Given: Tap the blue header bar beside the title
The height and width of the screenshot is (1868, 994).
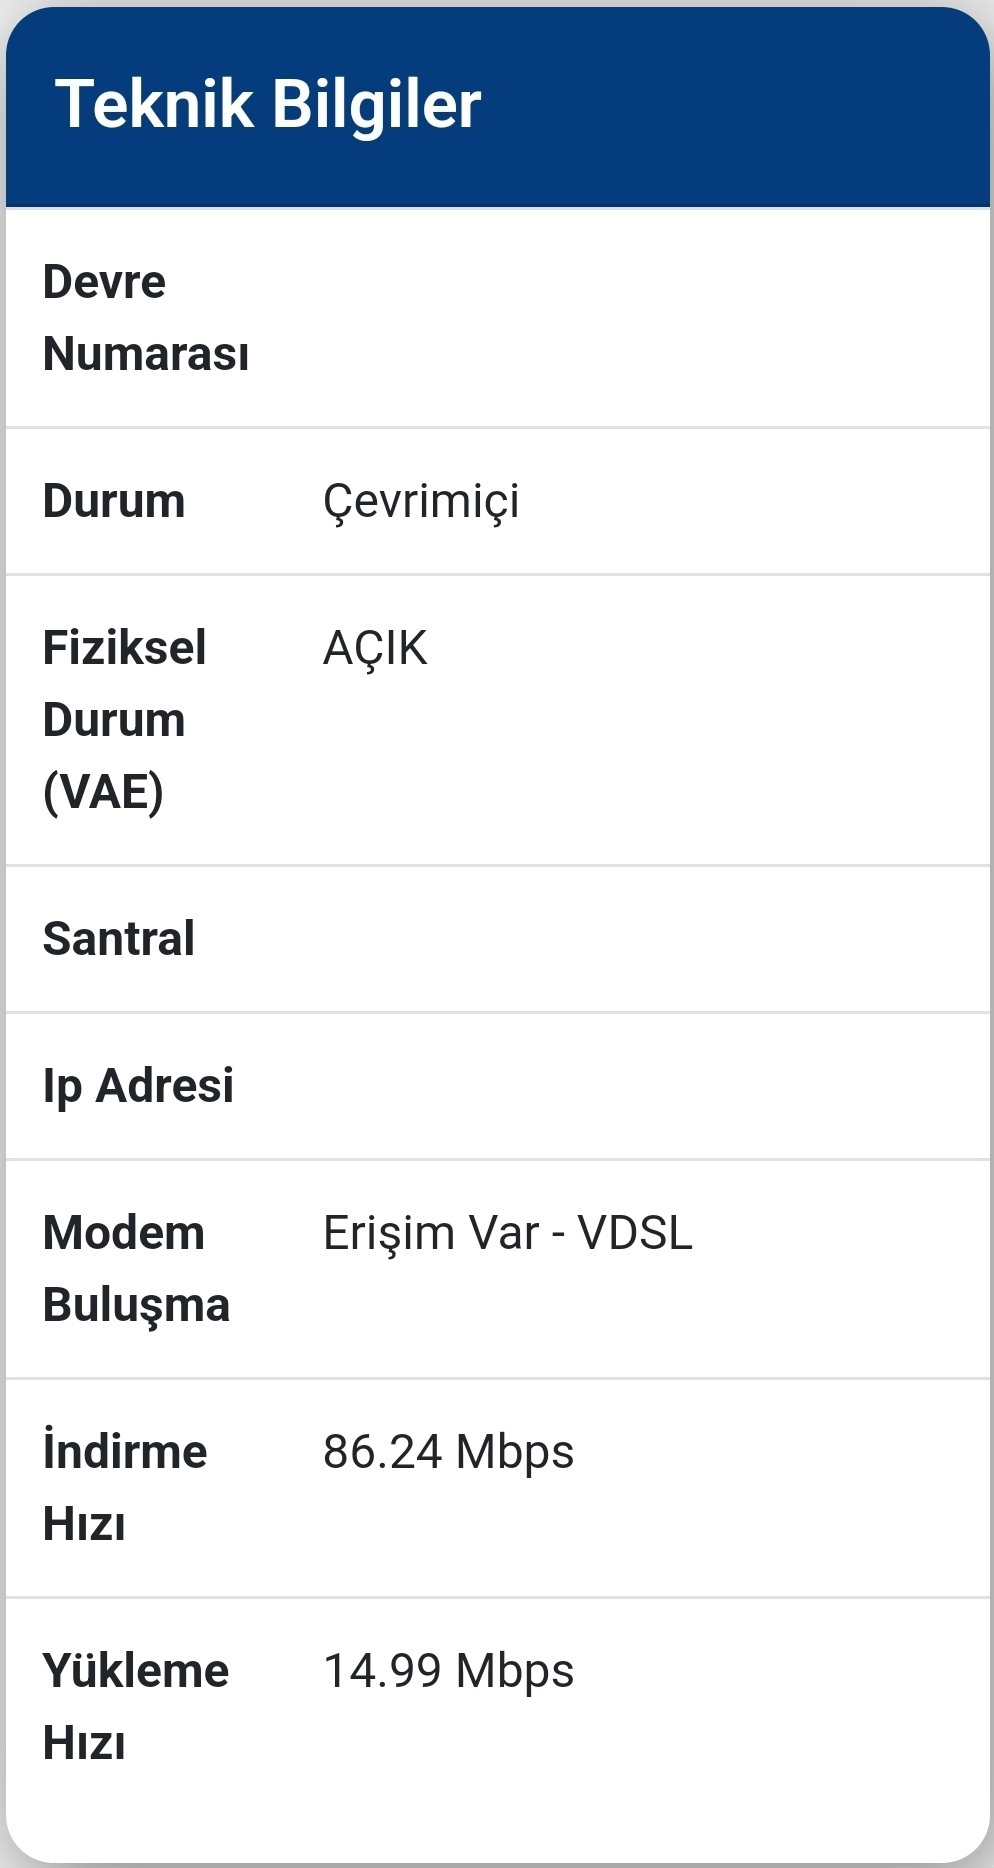Looking at the screenshot, I should pos(735,106).
